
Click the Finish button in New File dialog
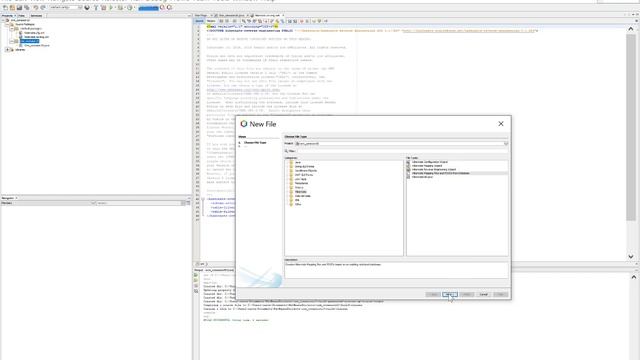[x=467, y=294]
